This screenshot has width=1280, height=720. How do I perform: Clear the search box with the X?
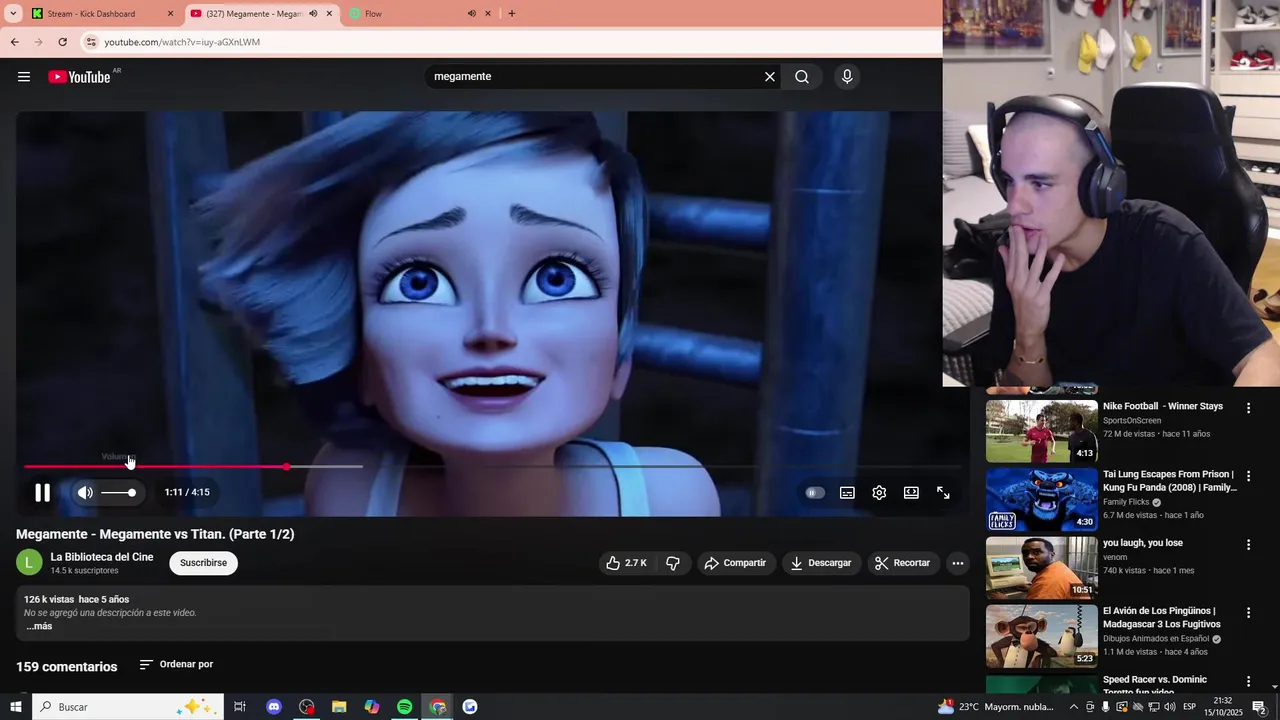coord(770,77)
